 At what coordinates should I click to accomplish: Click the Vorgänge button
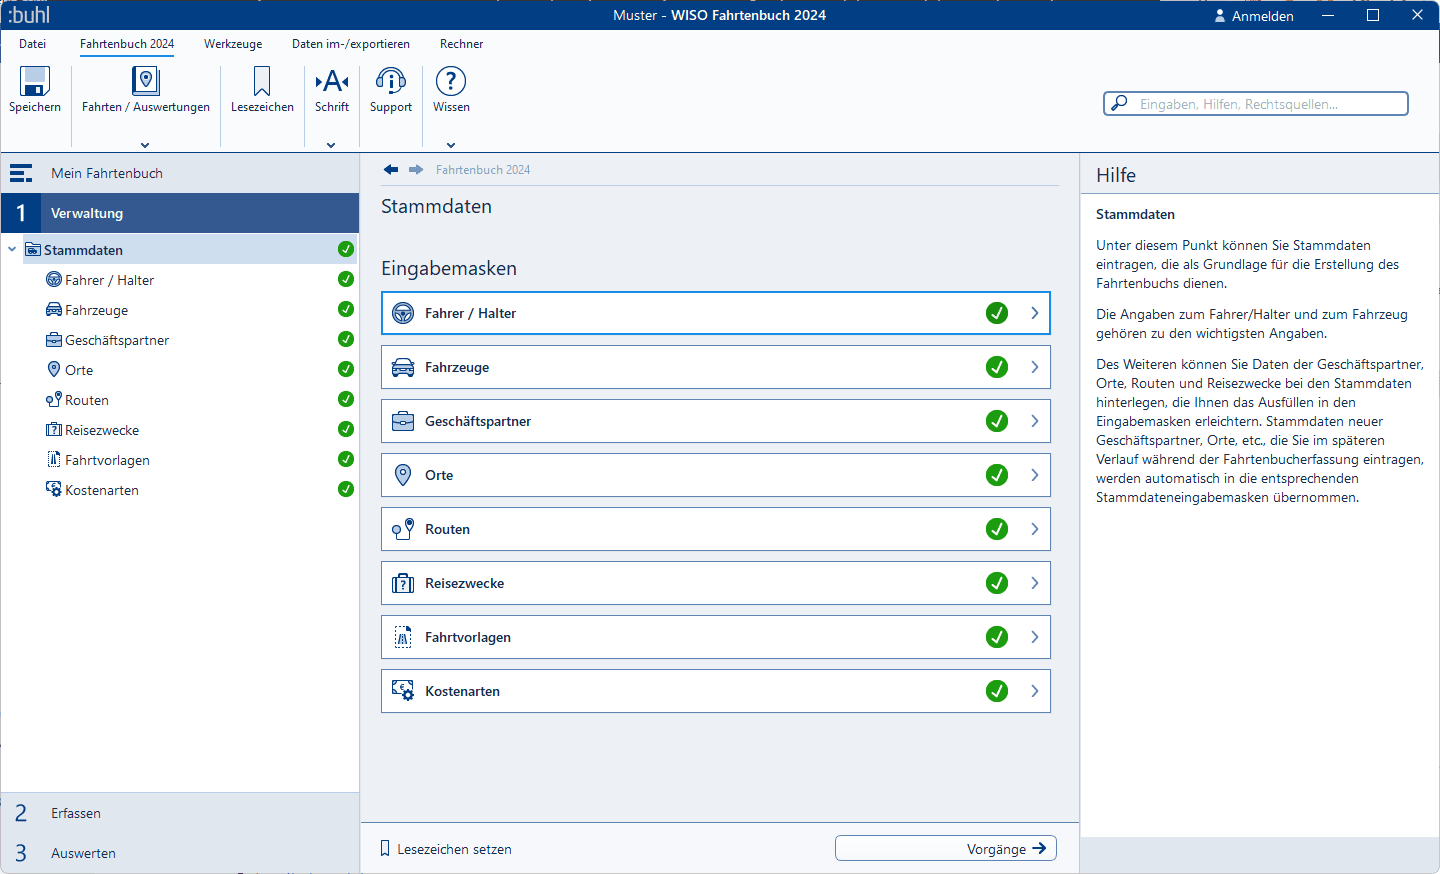point(946,848)
